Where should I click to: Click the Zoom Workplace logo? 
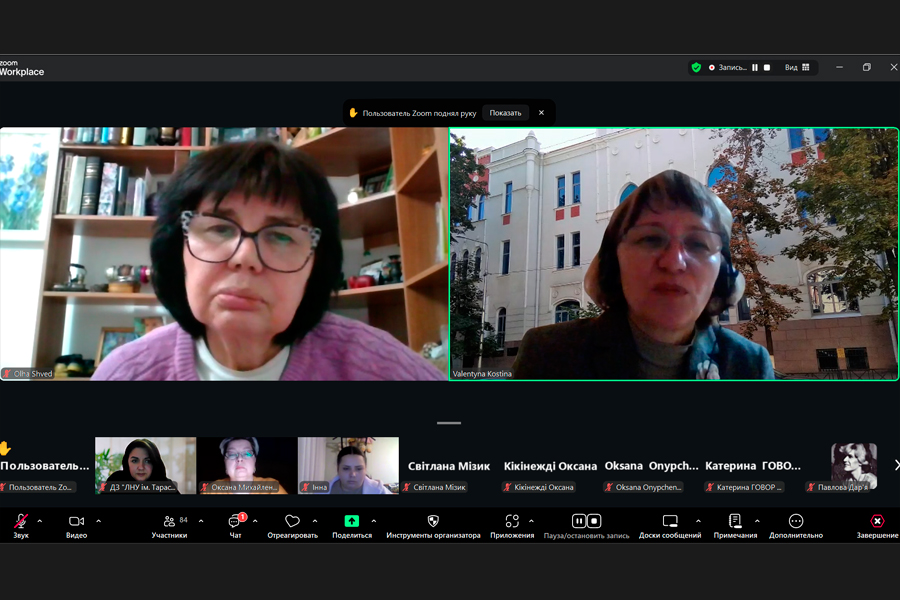(22, 68)
